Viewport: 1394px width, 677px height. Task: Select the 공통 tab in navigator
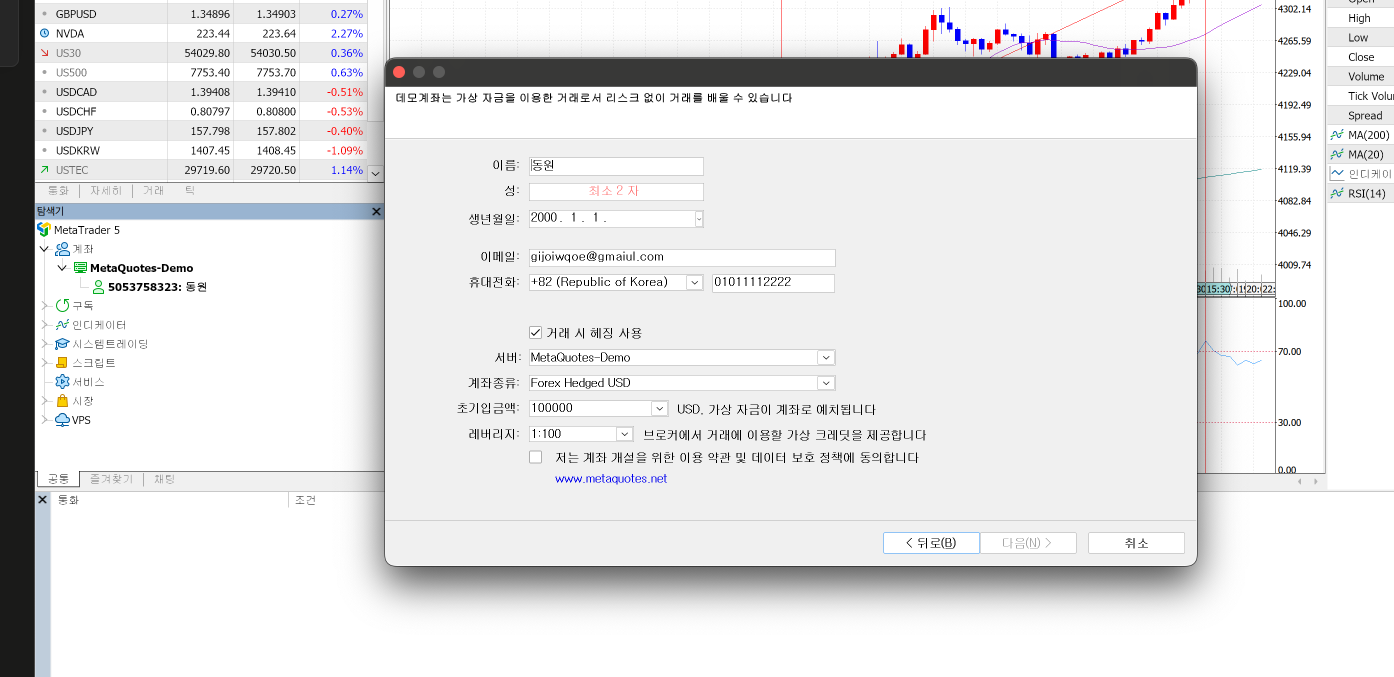click(x=58, y=479)
